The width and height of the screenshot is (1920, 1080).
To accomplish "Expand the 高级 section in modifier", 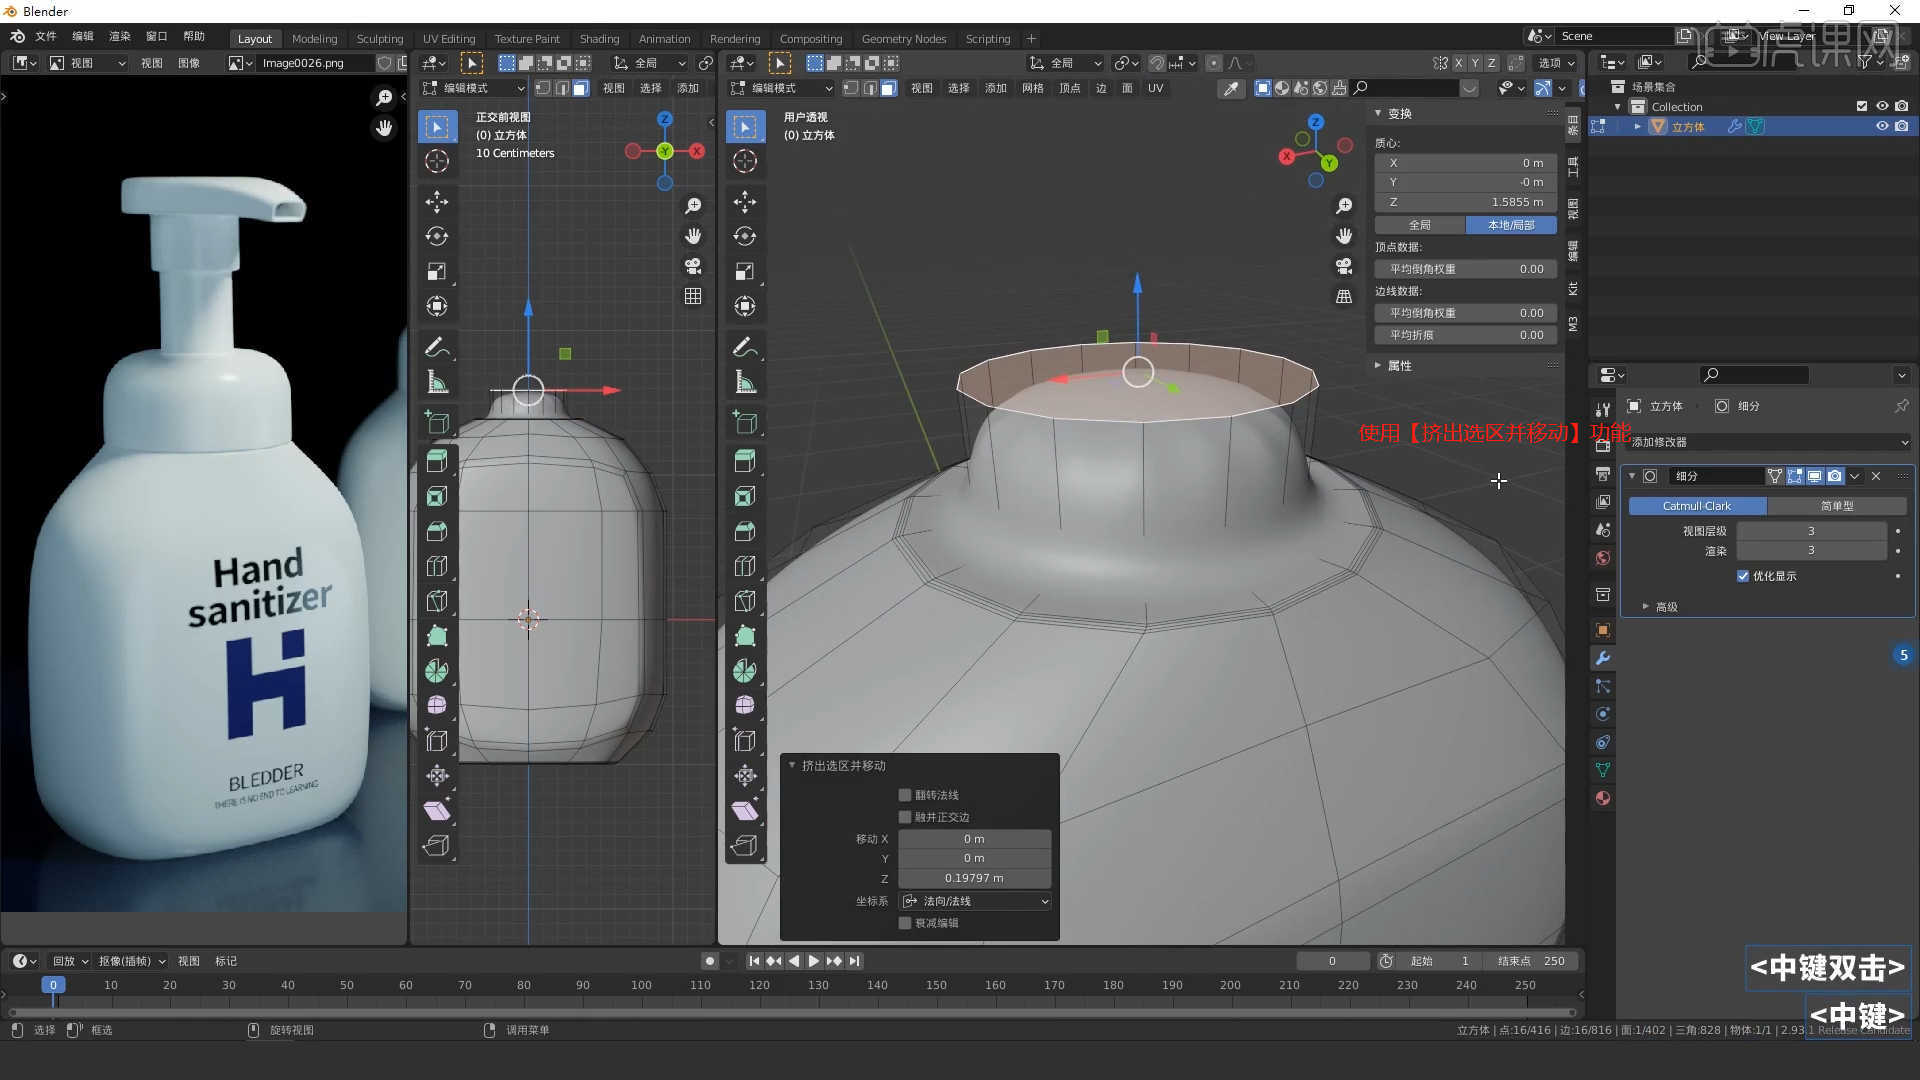I will 1660,607.
